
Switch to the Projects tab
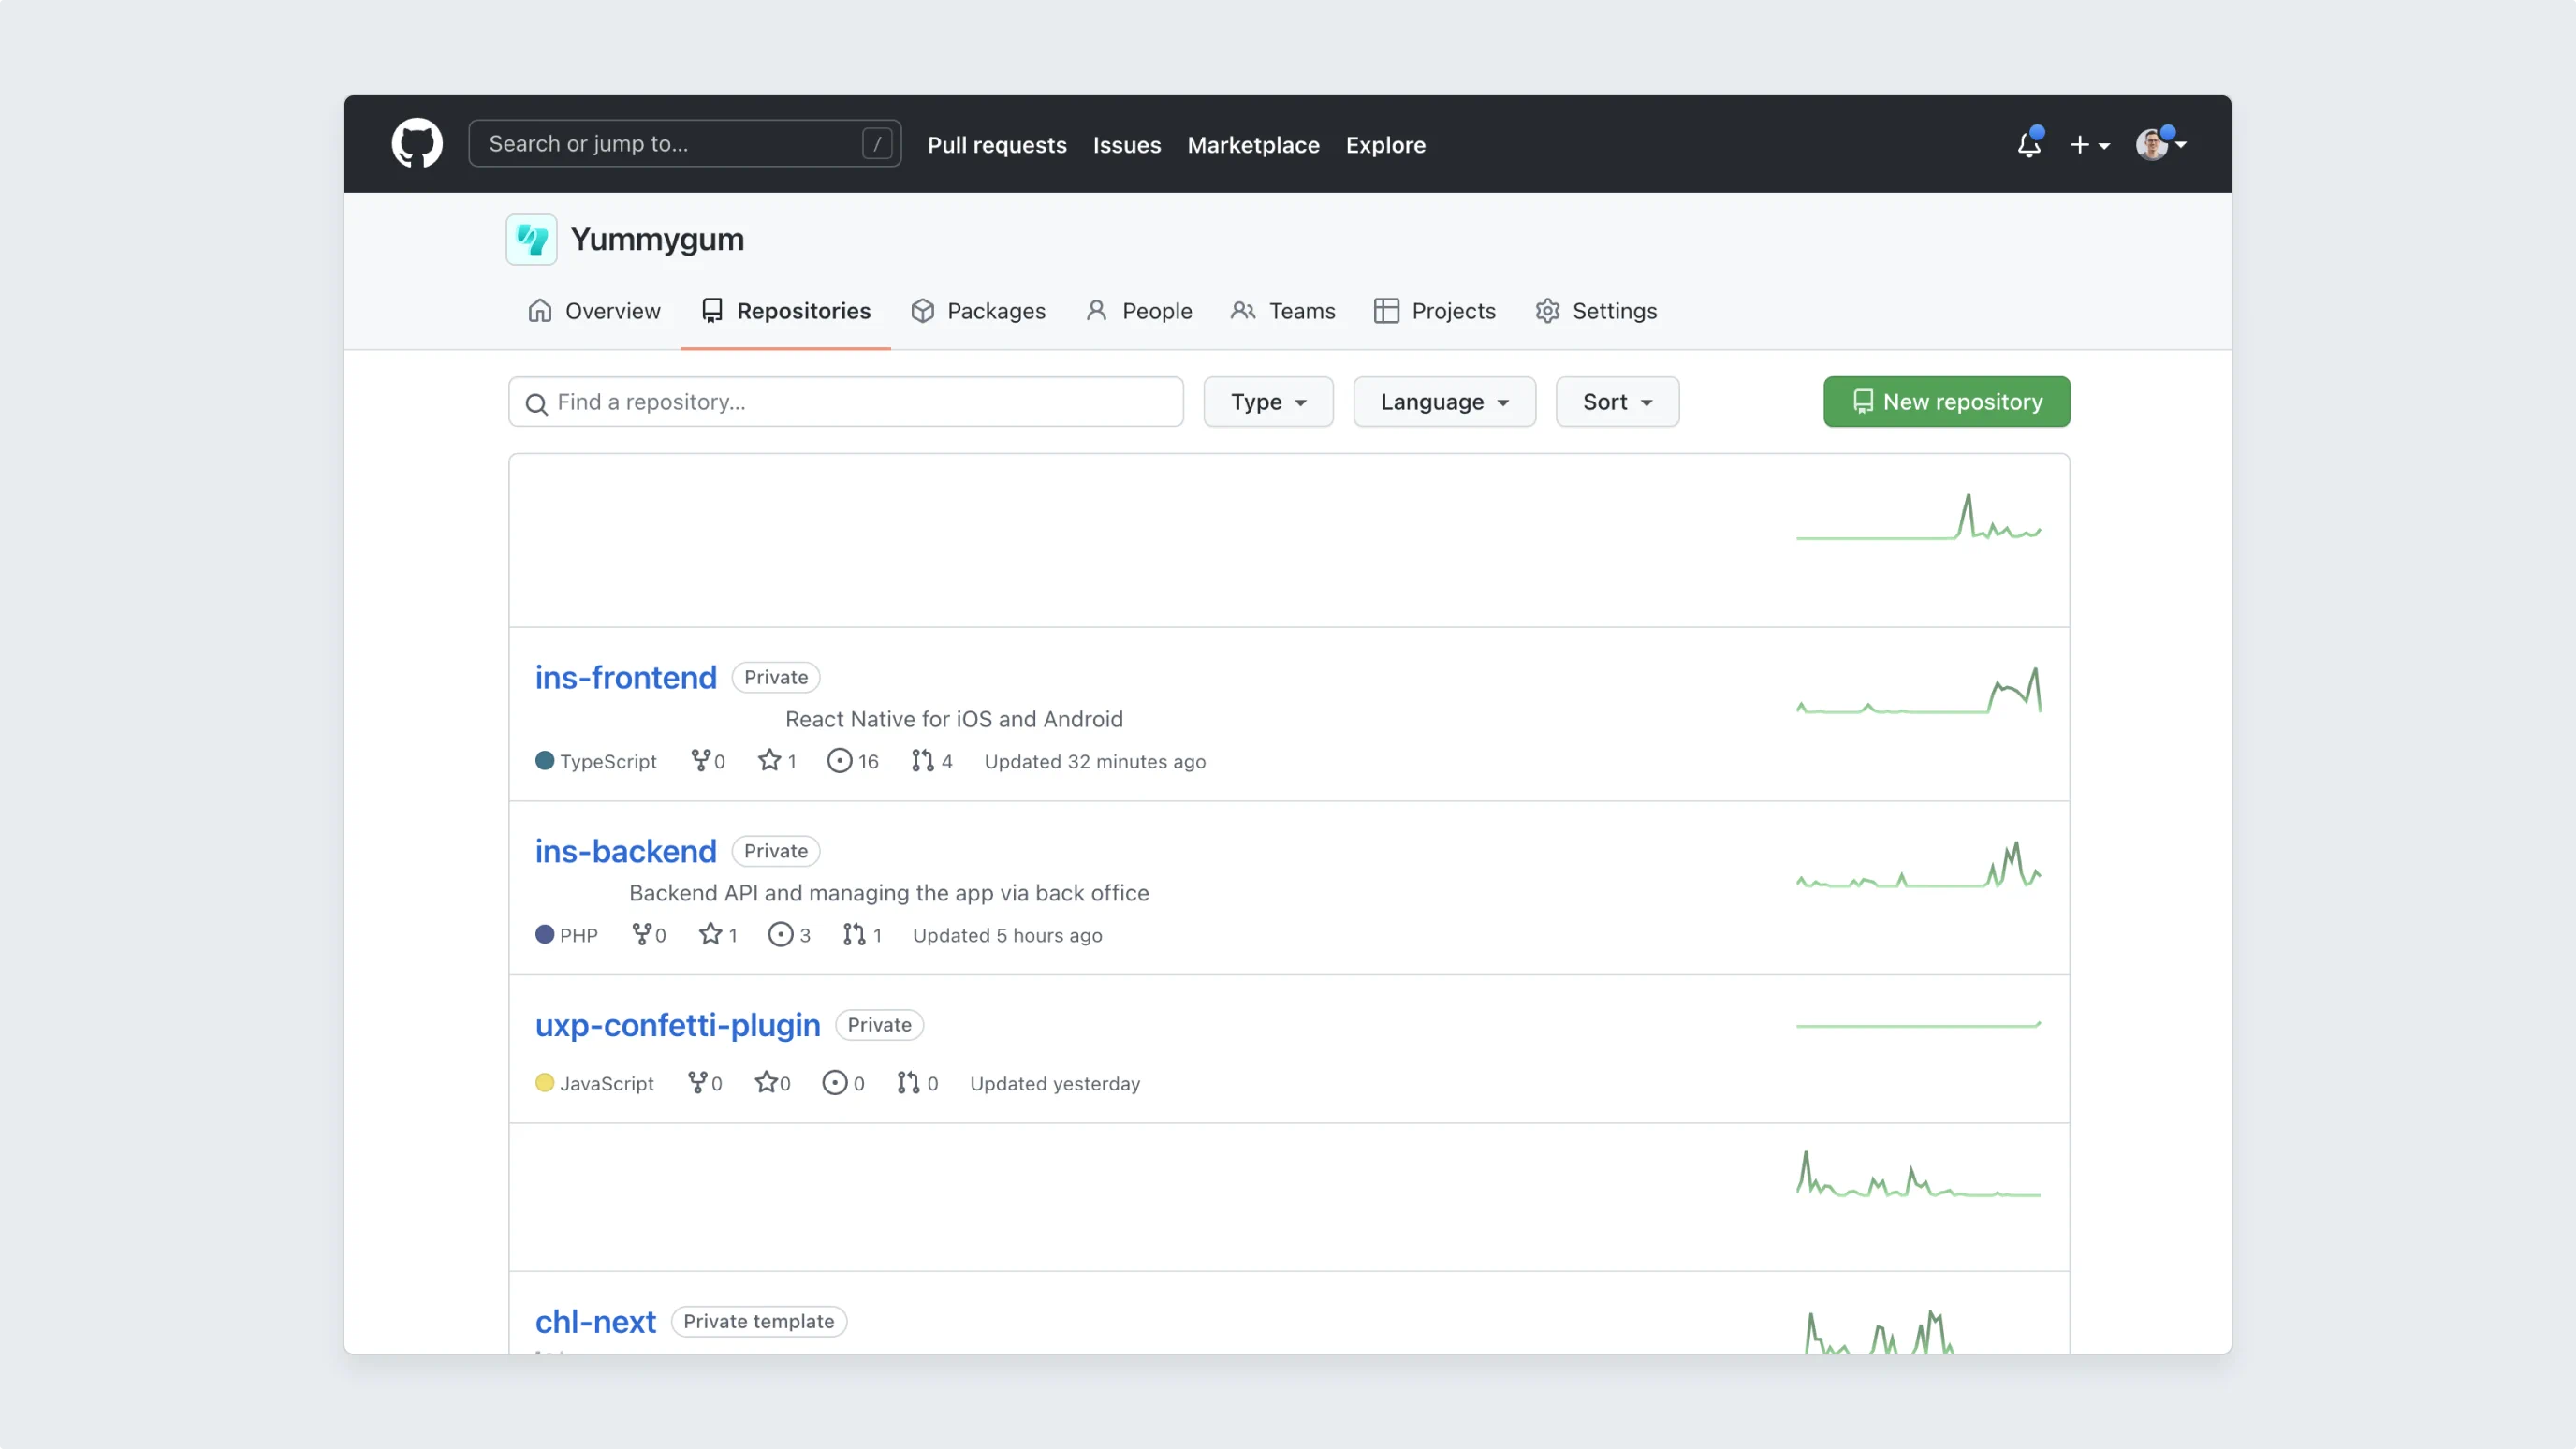1435,311
